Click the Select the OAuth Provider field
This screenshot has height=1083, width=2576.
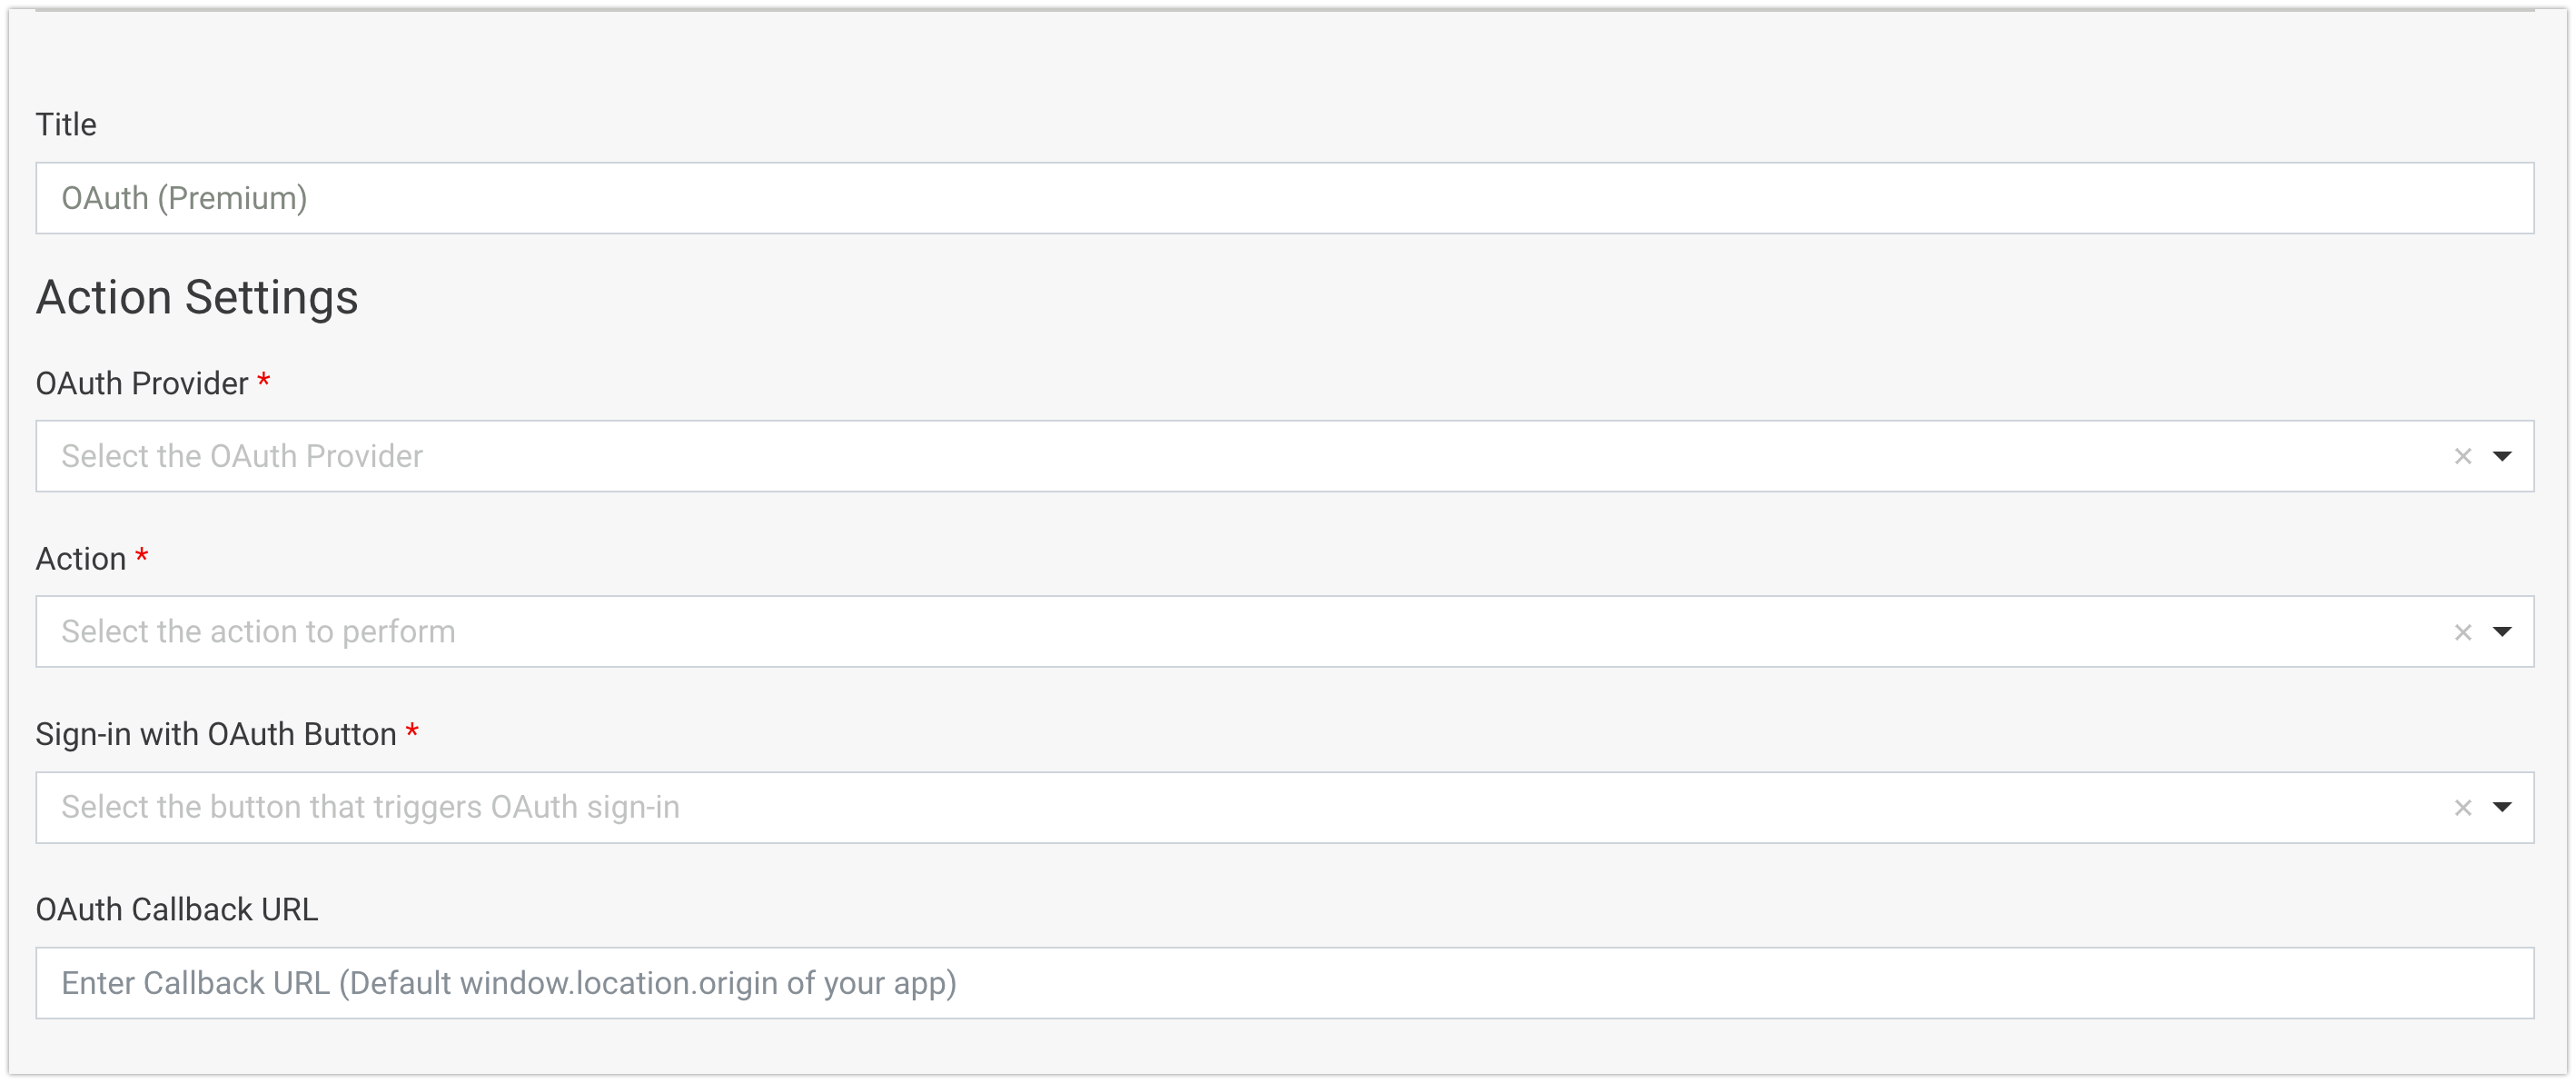(1200, 456)
